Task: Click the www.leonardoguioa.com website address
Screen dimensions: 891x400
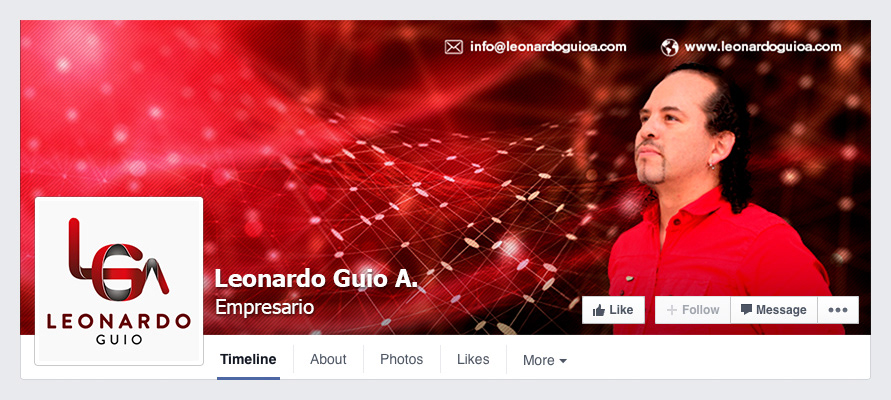Action: coord(763,47)
